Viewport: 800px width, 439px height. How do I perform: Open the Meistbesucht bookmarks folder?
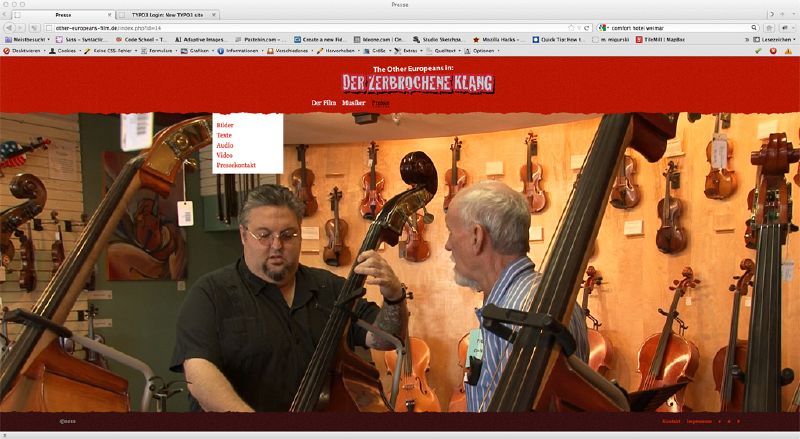[27, 39]
